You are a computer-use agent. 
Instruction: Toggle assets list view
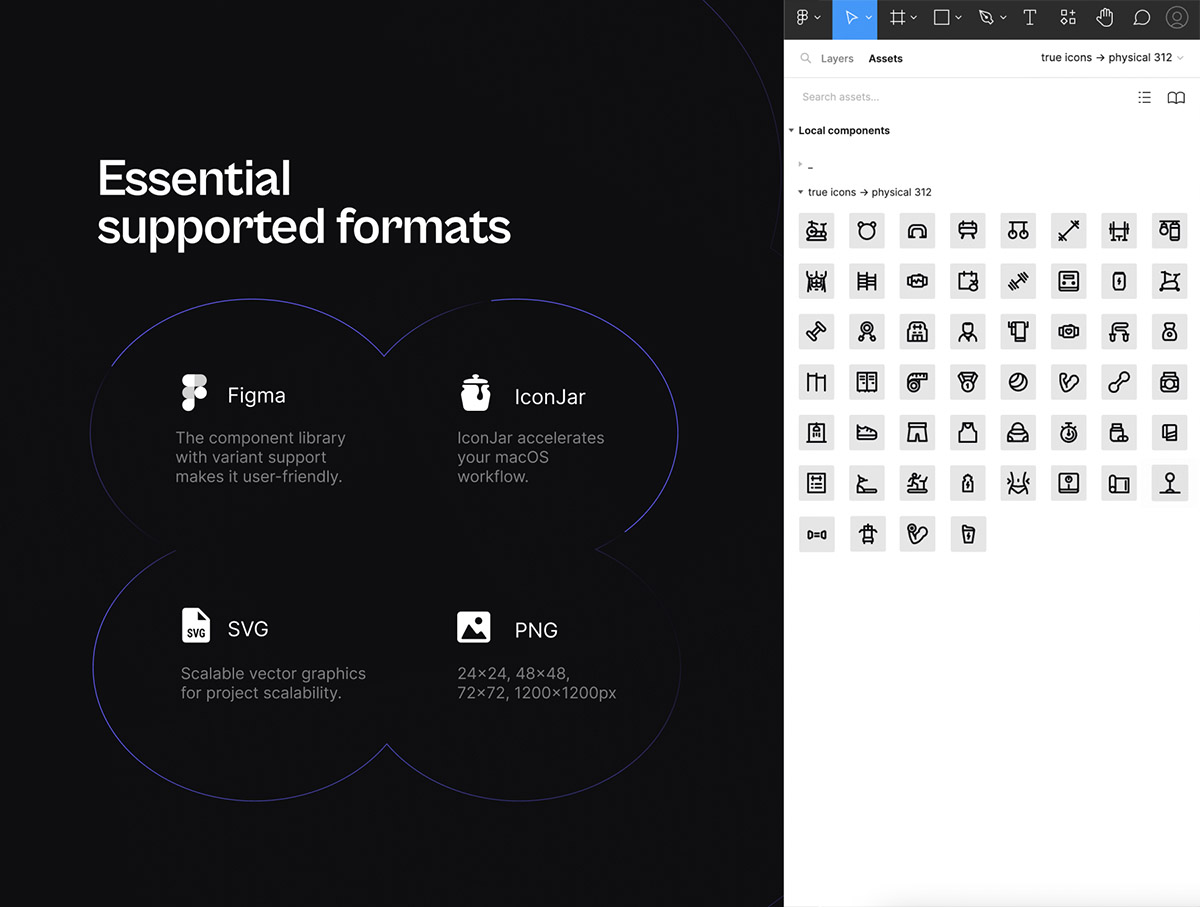(x=1144, y=97)
